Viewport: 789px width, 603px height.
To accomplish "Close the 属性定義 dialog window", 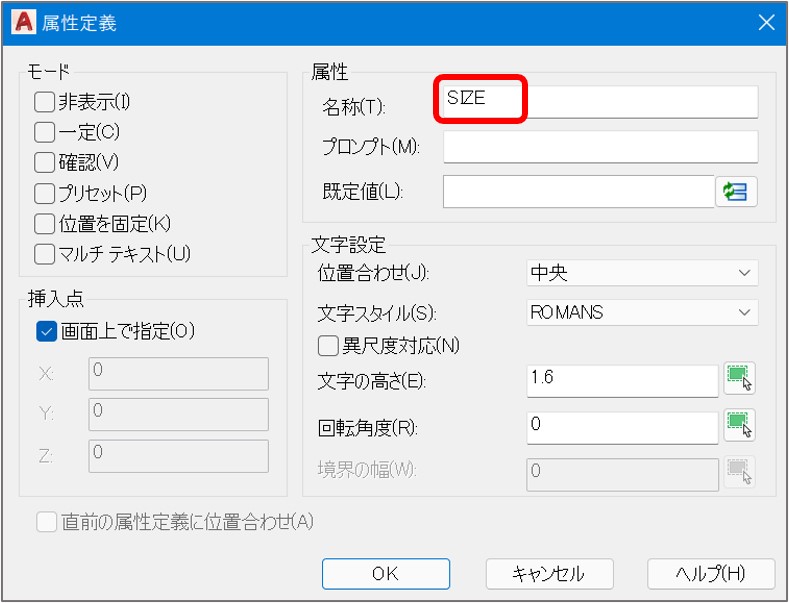I will coord(766,23).
